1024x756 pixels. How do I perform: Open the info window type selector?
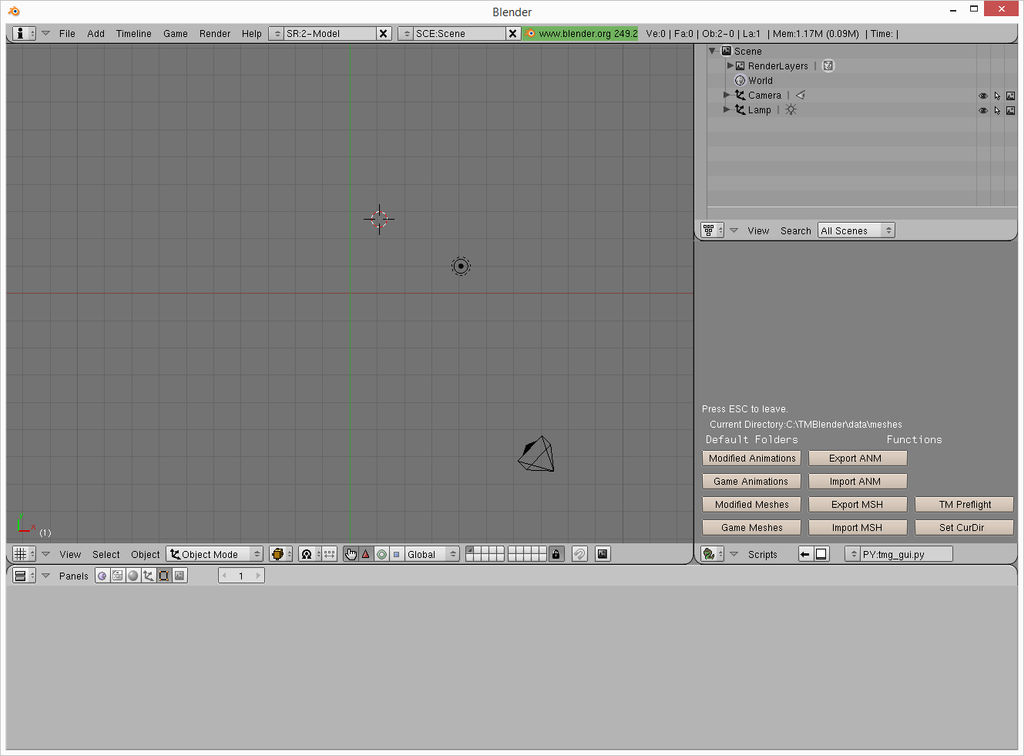coord(24,33)
